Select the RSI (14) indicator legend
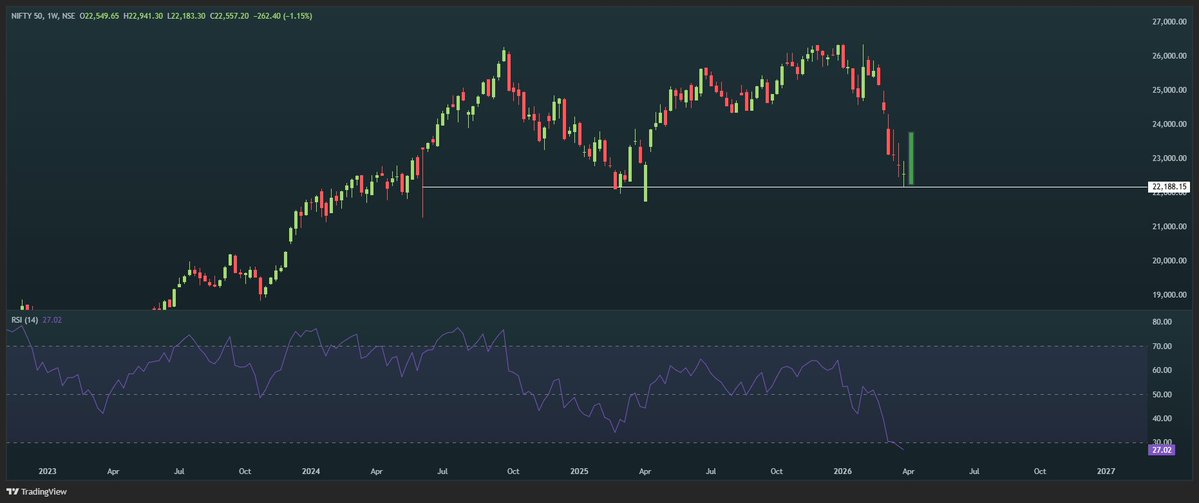Viewport: 1199px width, 503px height. [22, 320]
